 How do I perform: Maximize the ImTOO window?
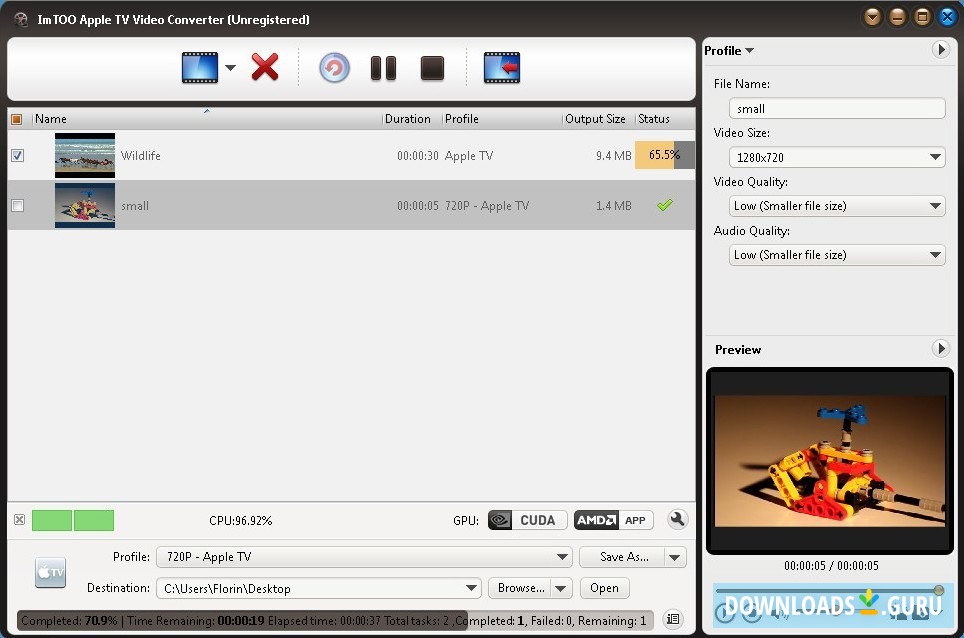(922, 17)
